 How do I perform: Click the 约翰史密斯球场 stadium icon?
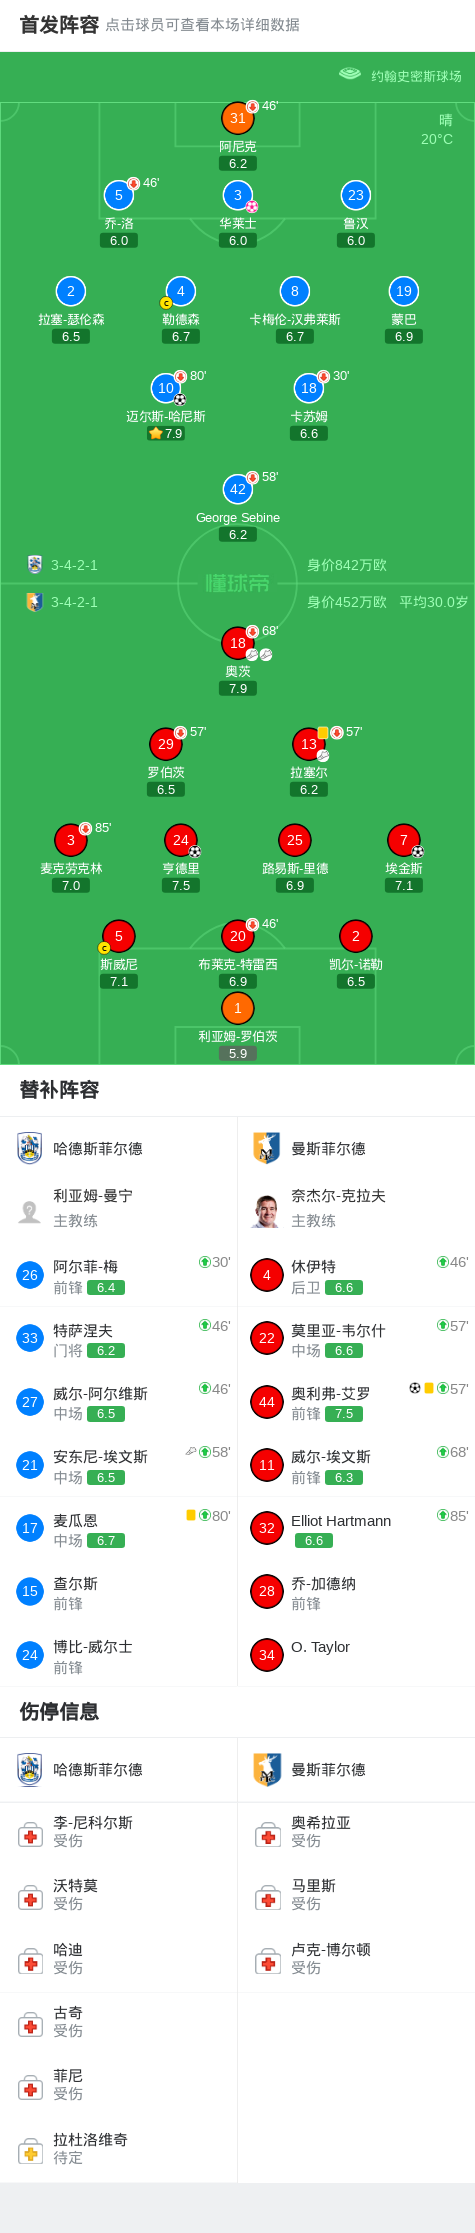349,74
